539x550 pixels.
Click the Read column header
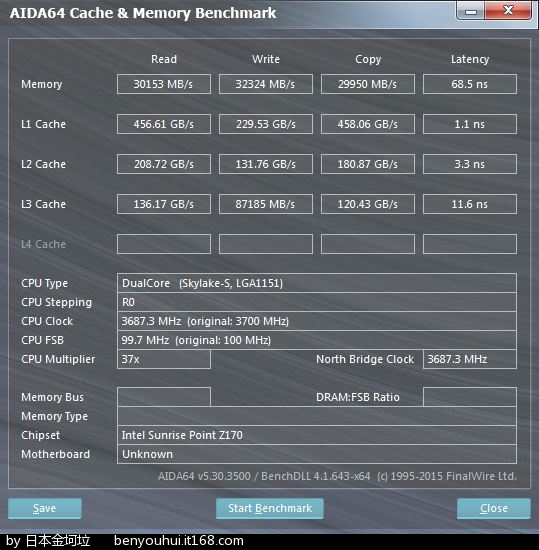[x=164, y=59]
